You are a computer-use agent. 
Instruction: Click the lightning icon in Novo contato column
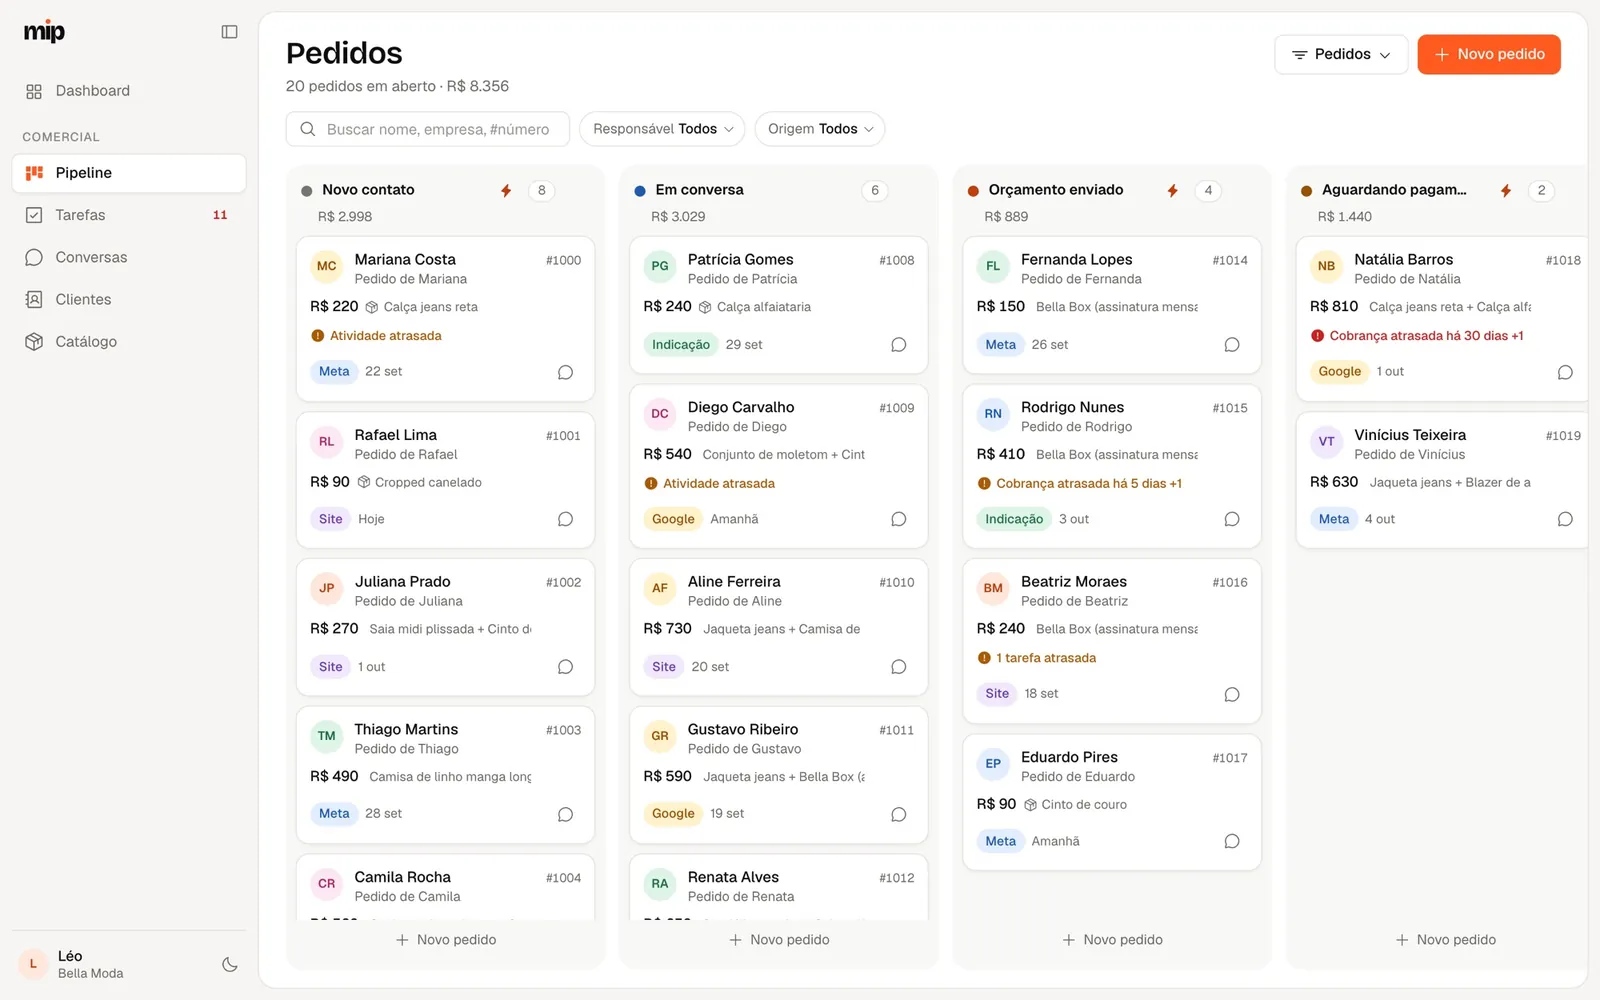click(x=506, y=190)
